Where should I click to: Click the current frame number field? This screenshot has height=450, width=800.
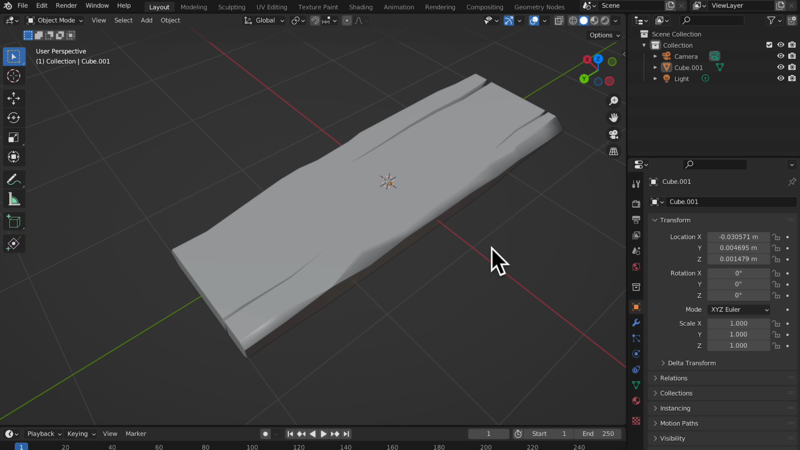pos(488,434)
